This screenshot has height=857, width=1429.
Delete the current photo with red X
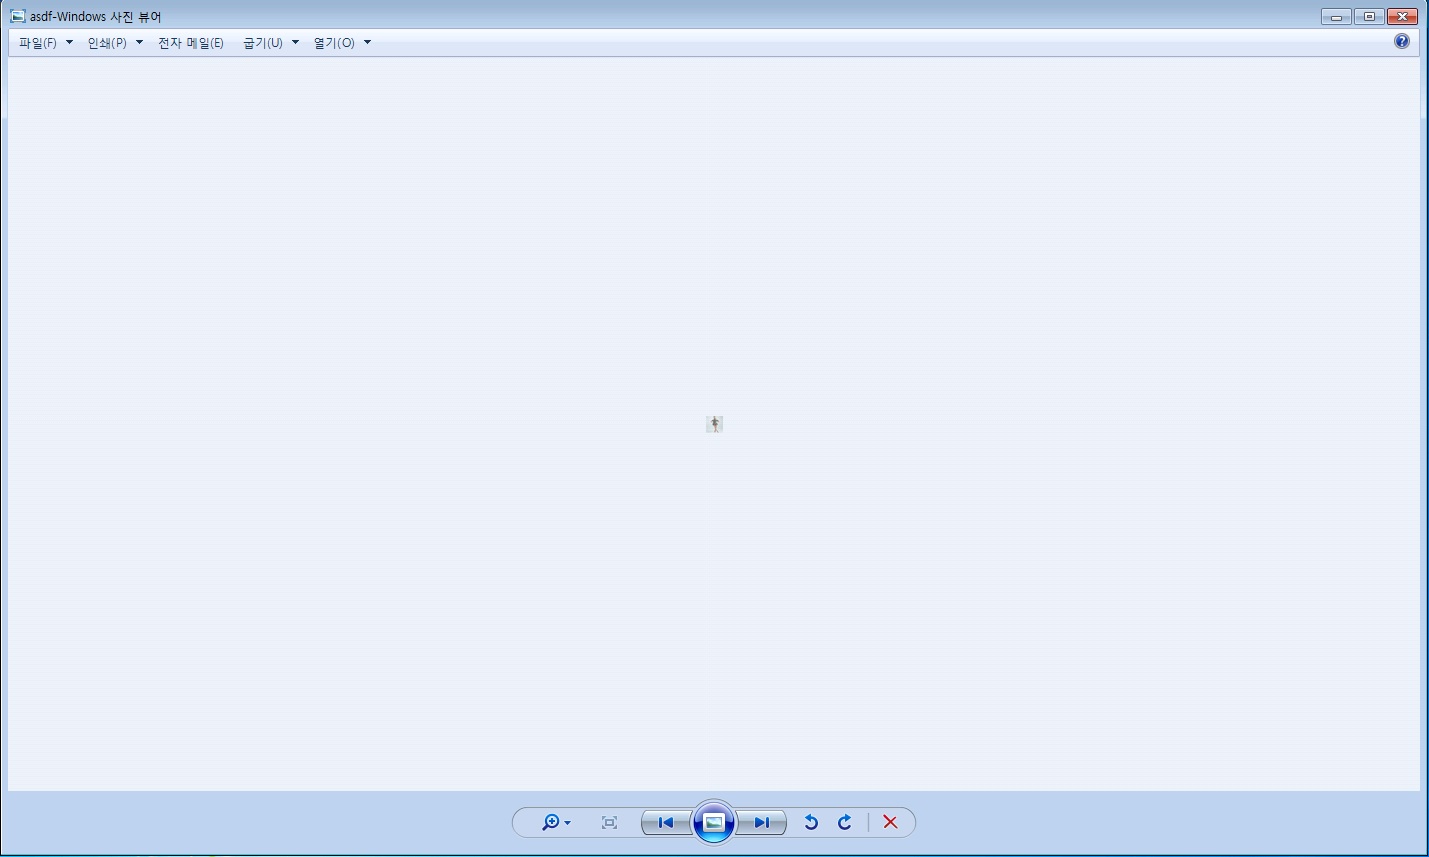point(890,822)
